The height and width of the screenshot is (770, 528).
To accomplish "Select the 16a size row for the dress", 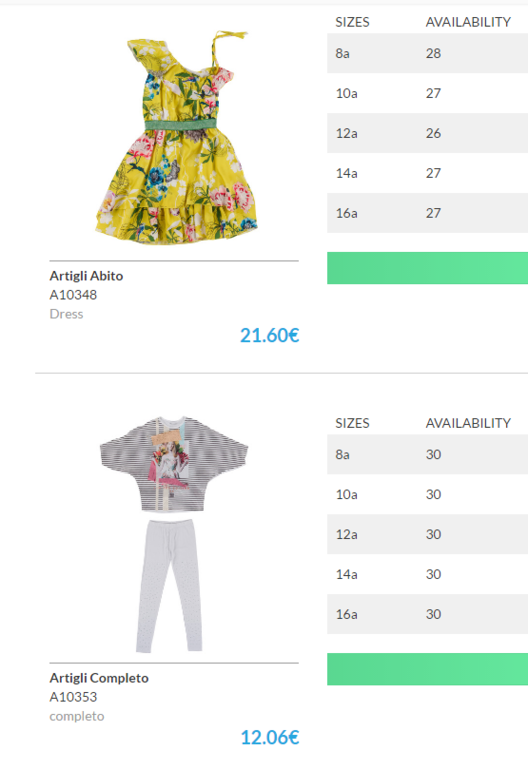I will click(427, 213).
